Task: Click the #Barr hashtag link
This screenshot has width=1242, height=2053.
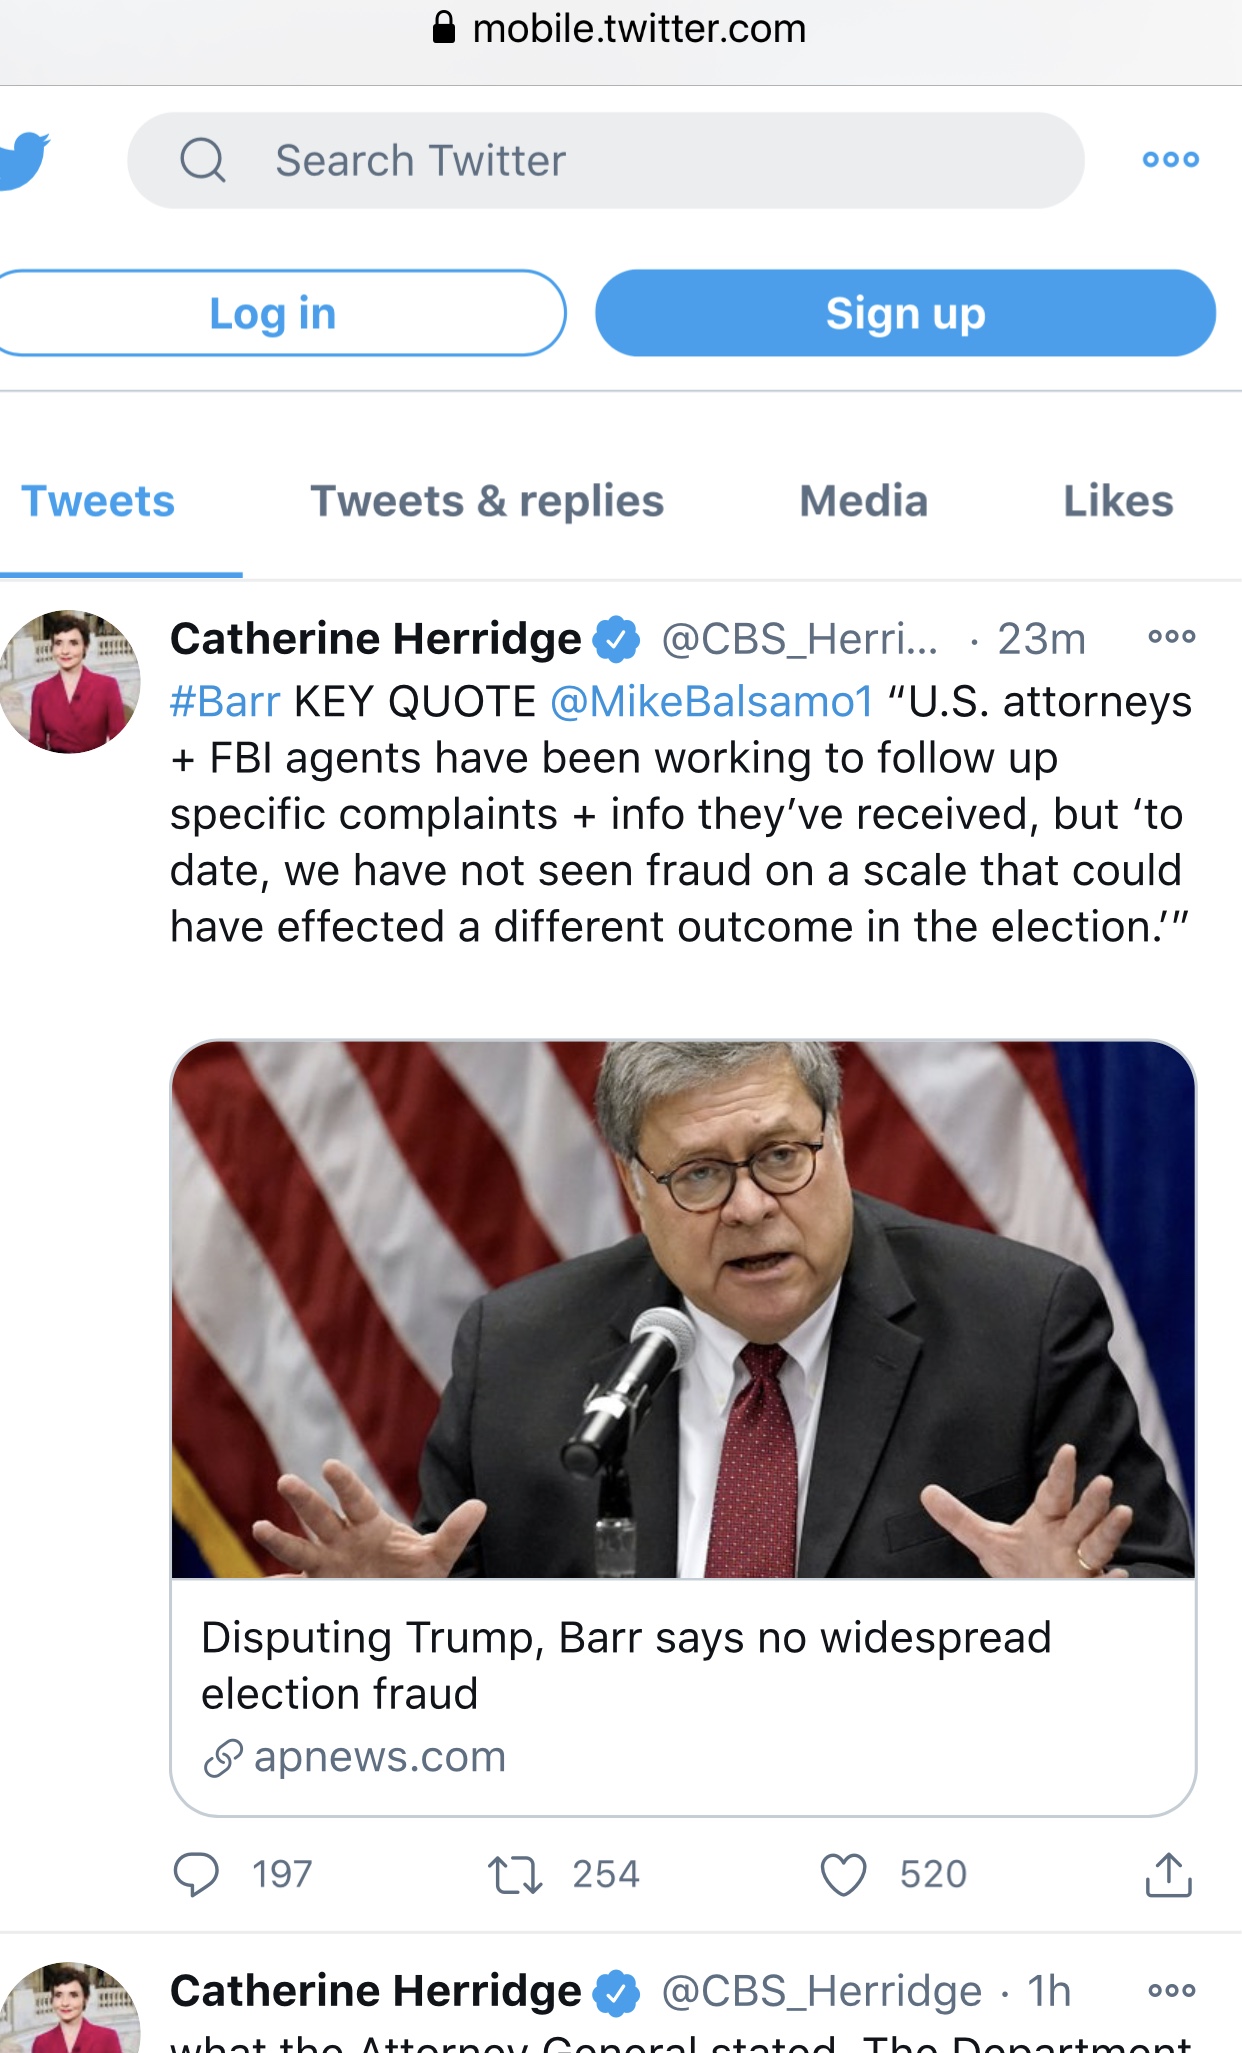Action: point(225,702)
